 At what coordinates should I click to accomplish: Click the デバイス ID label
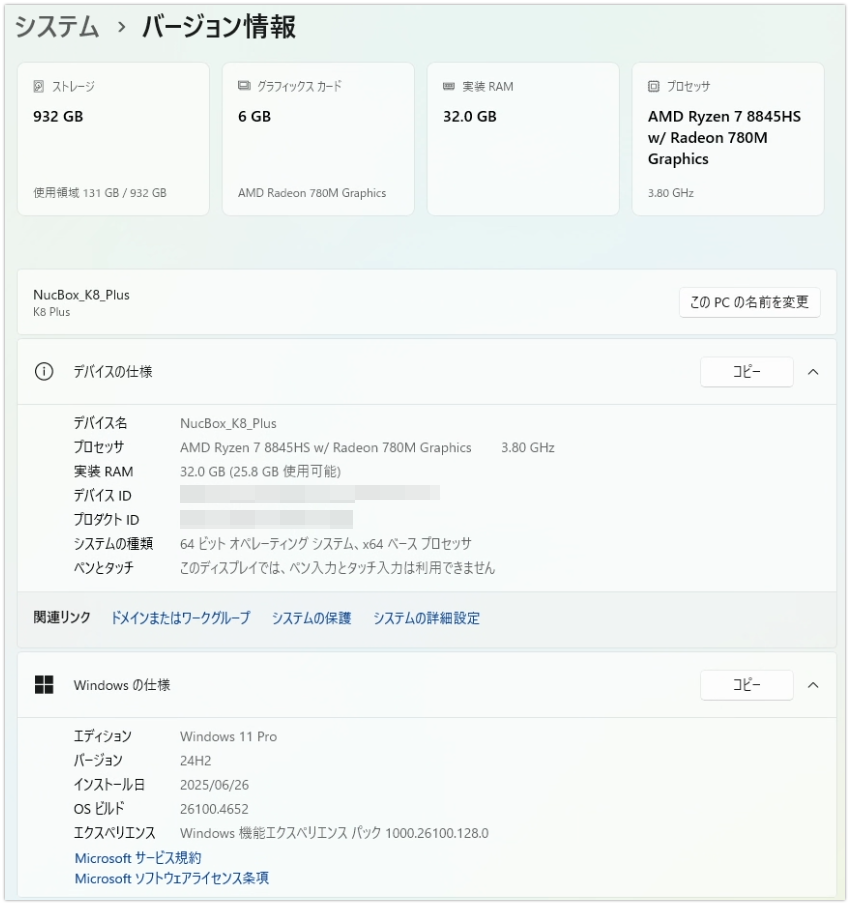pyautogui.click(x=103, y=496)
